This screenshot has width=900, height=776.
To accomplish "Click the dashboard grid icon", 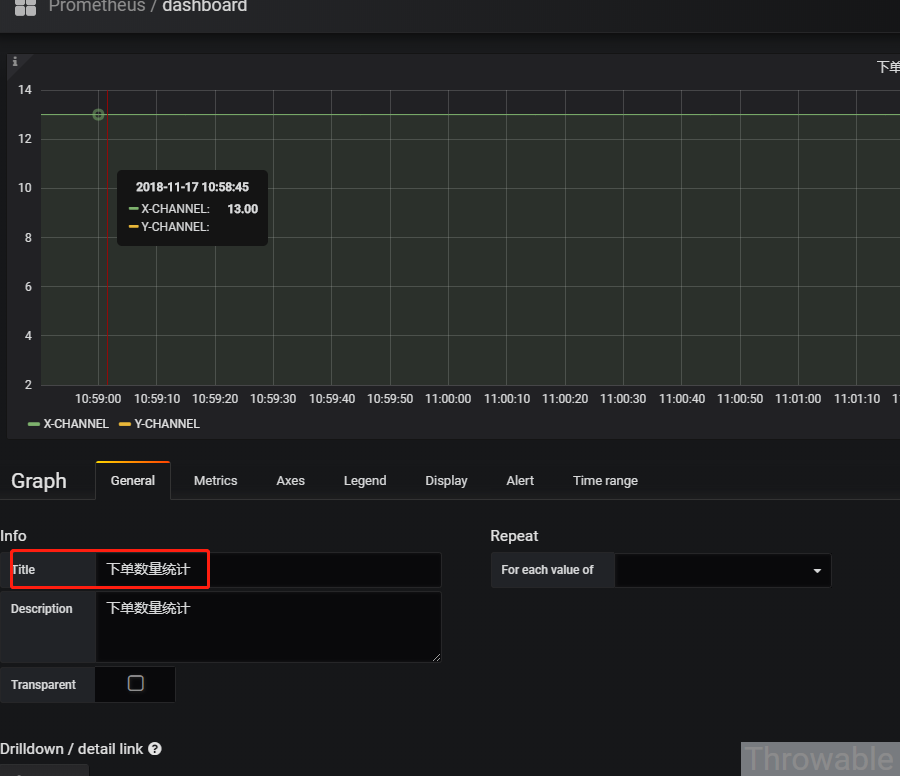I will (25, 7).
